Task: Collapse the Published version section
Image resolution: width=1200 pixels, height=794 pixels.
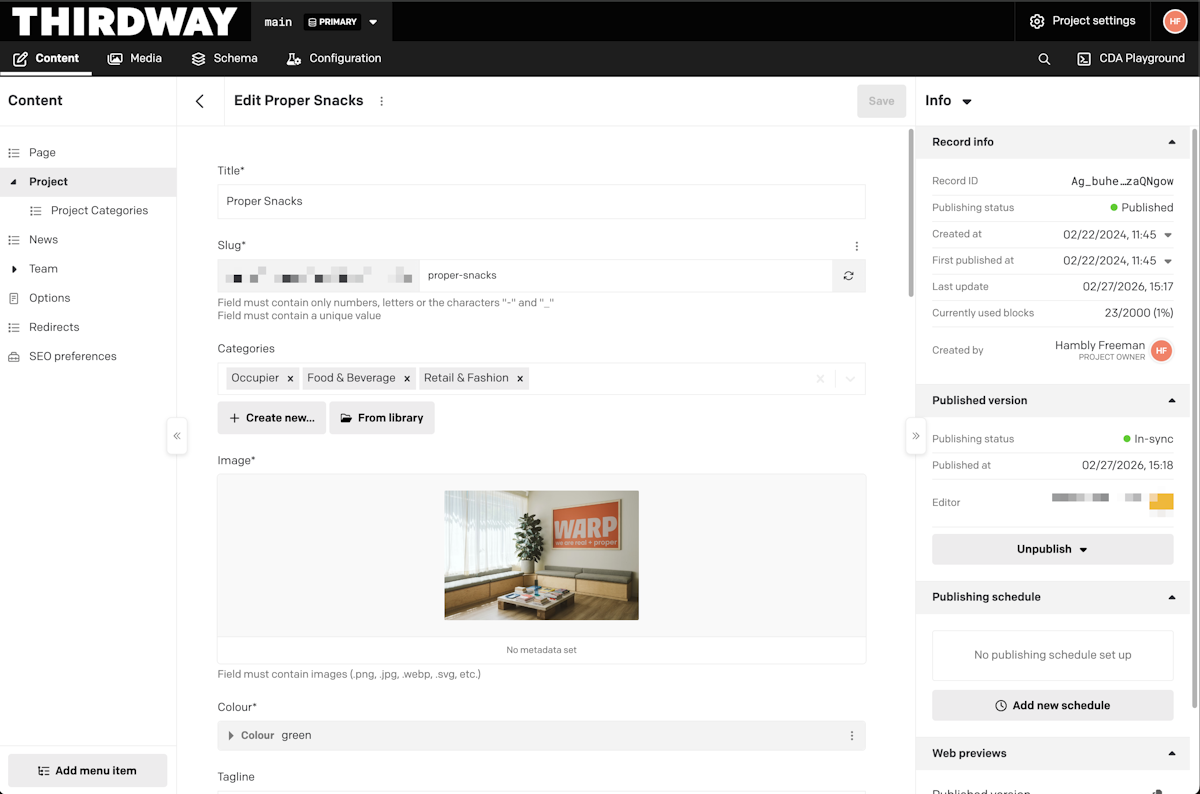Action: (x=1172, y=400)
